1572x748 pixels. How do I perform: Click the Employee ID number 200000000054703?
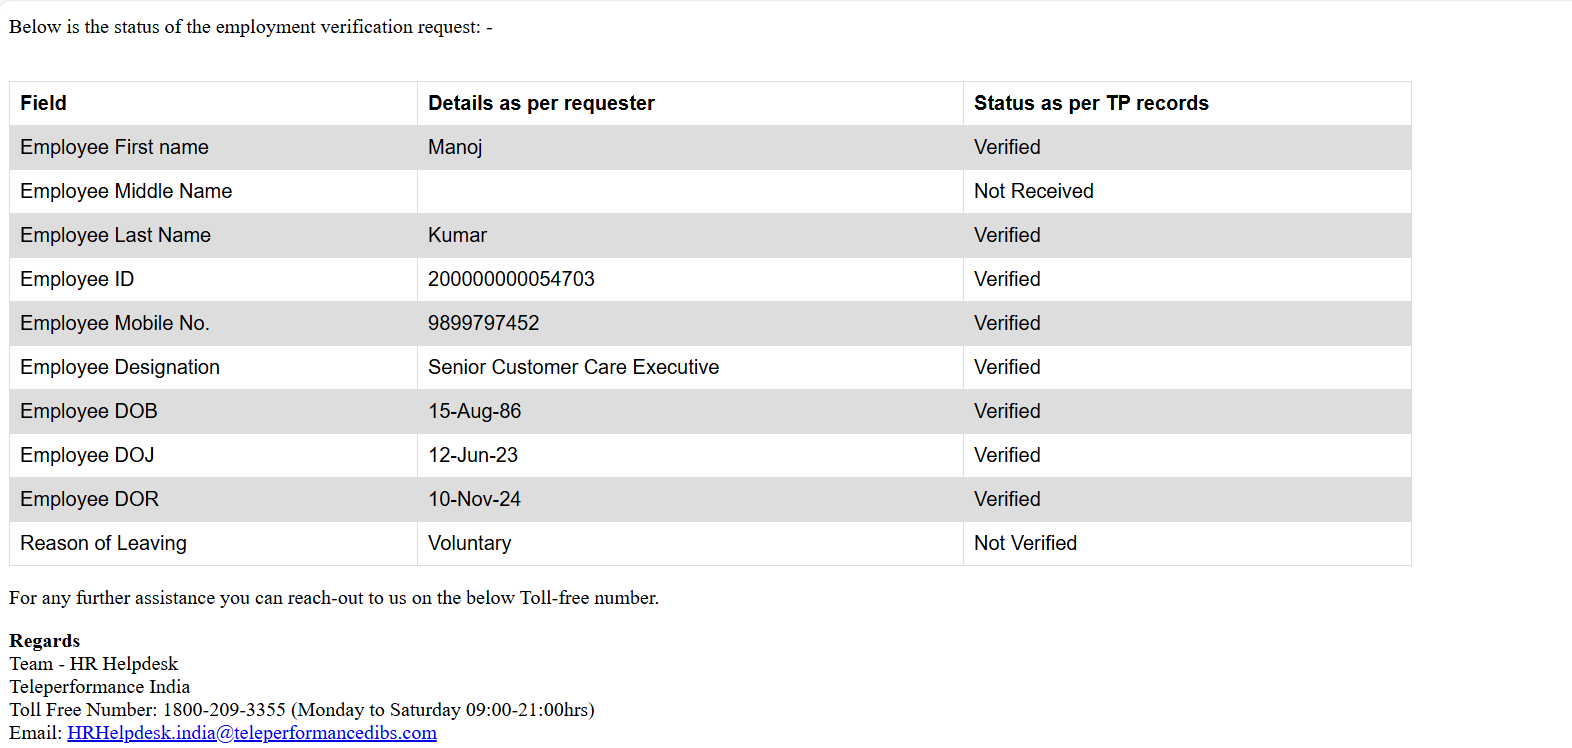[511, 279]
